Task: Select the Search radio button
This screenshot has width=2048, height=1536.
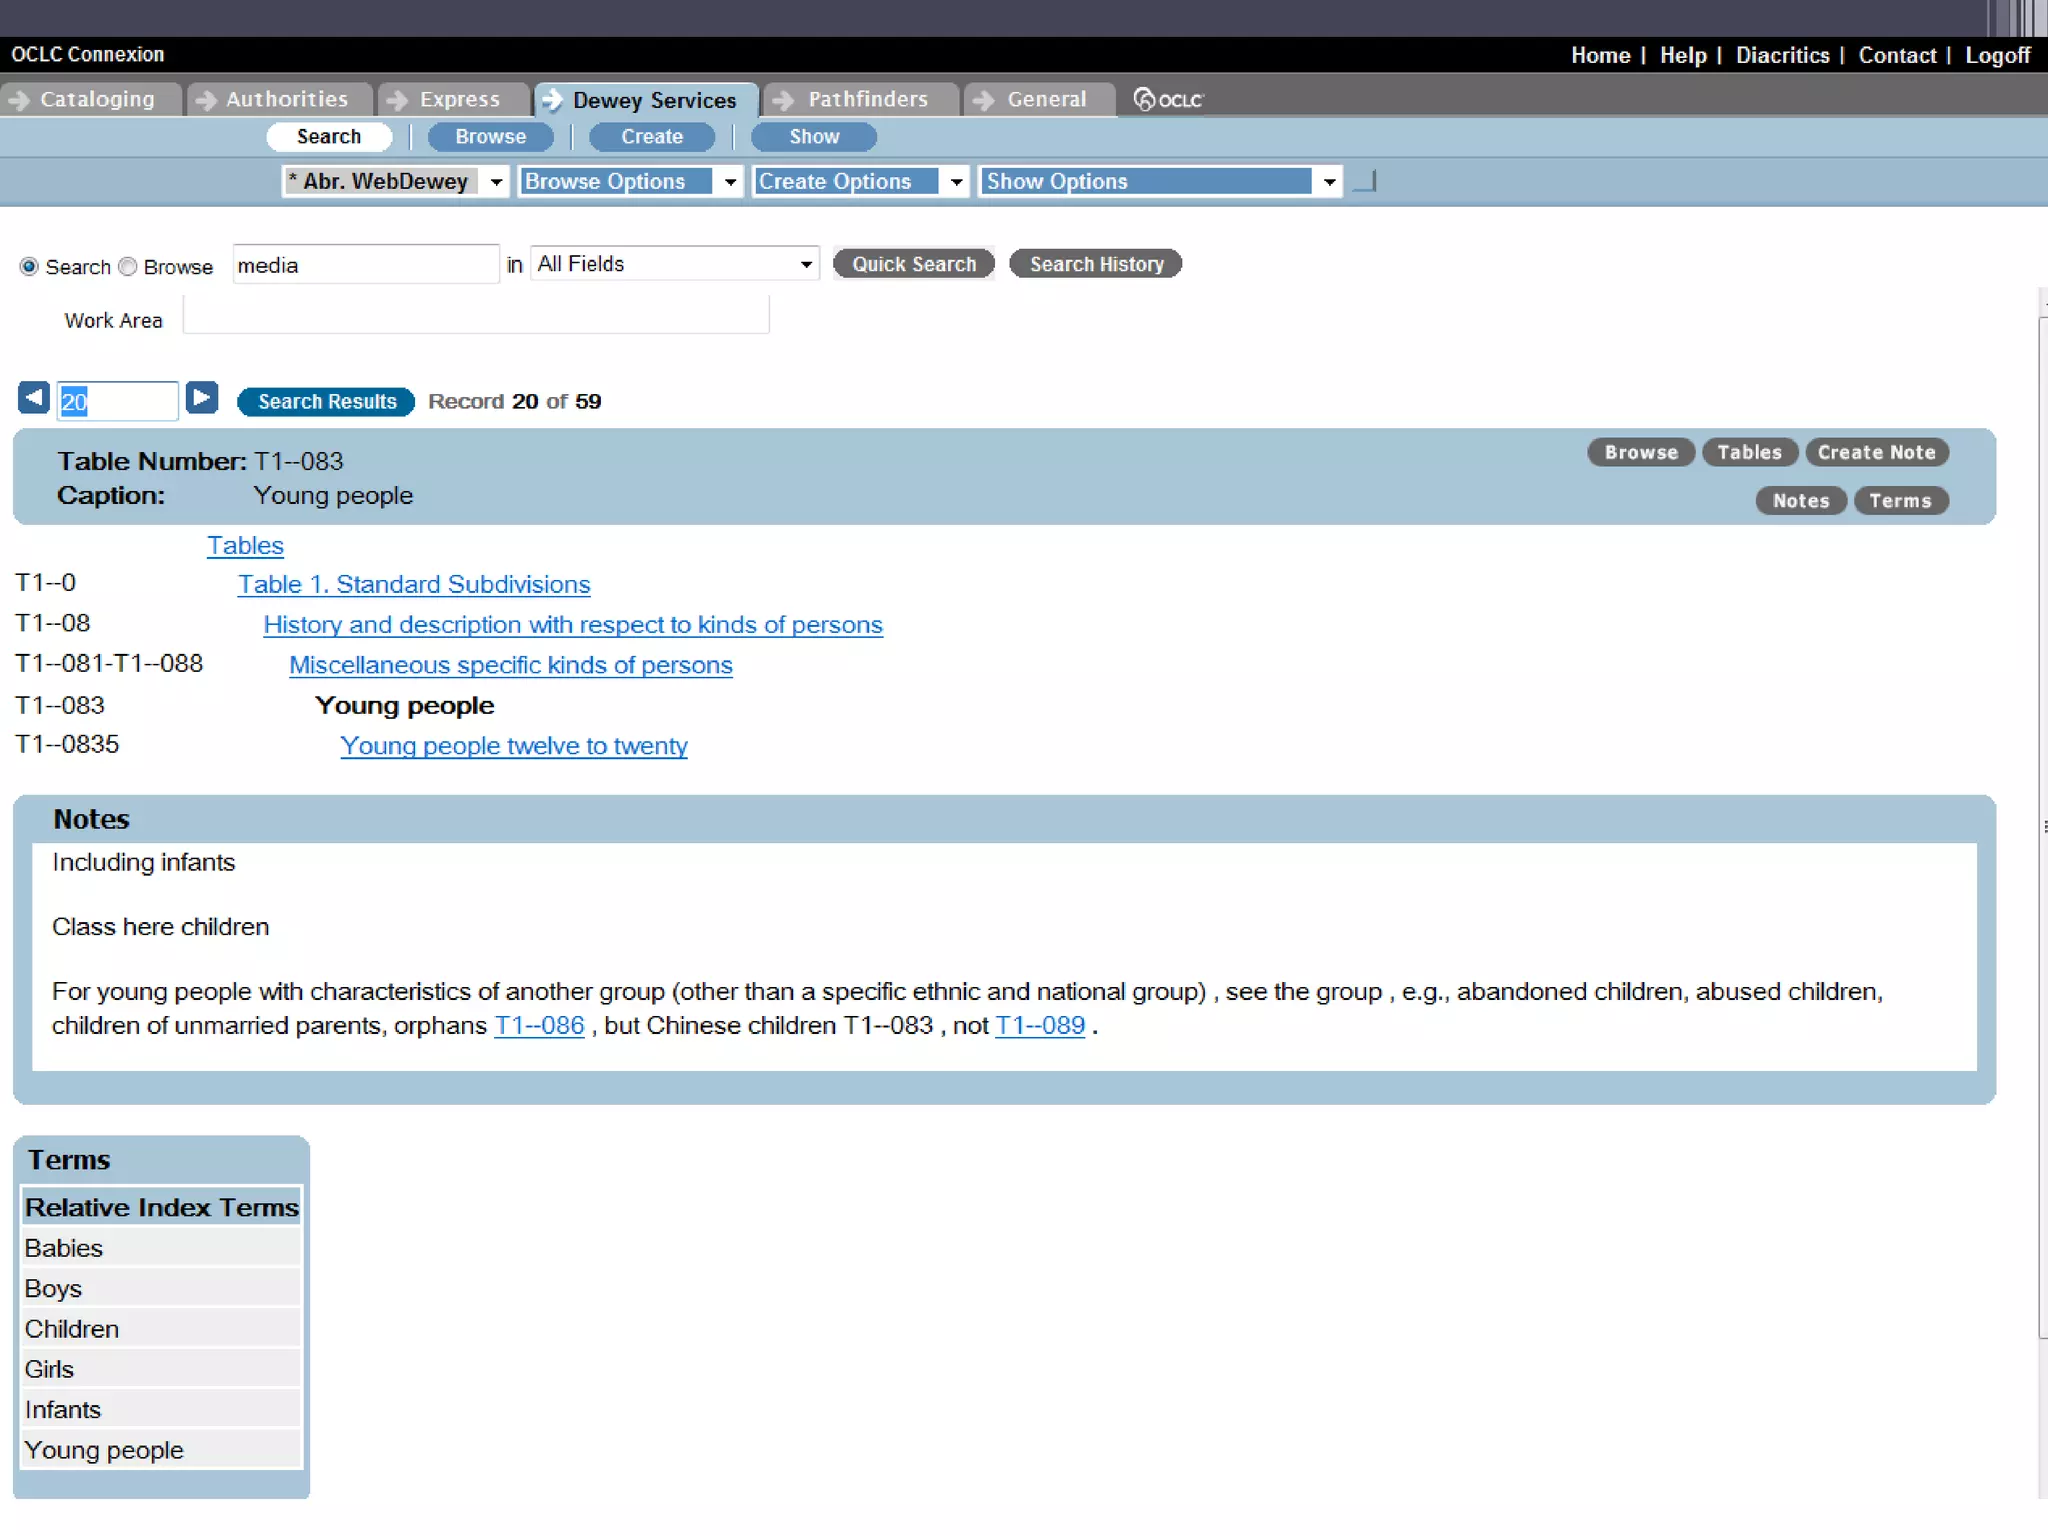Action: [29, 267]
